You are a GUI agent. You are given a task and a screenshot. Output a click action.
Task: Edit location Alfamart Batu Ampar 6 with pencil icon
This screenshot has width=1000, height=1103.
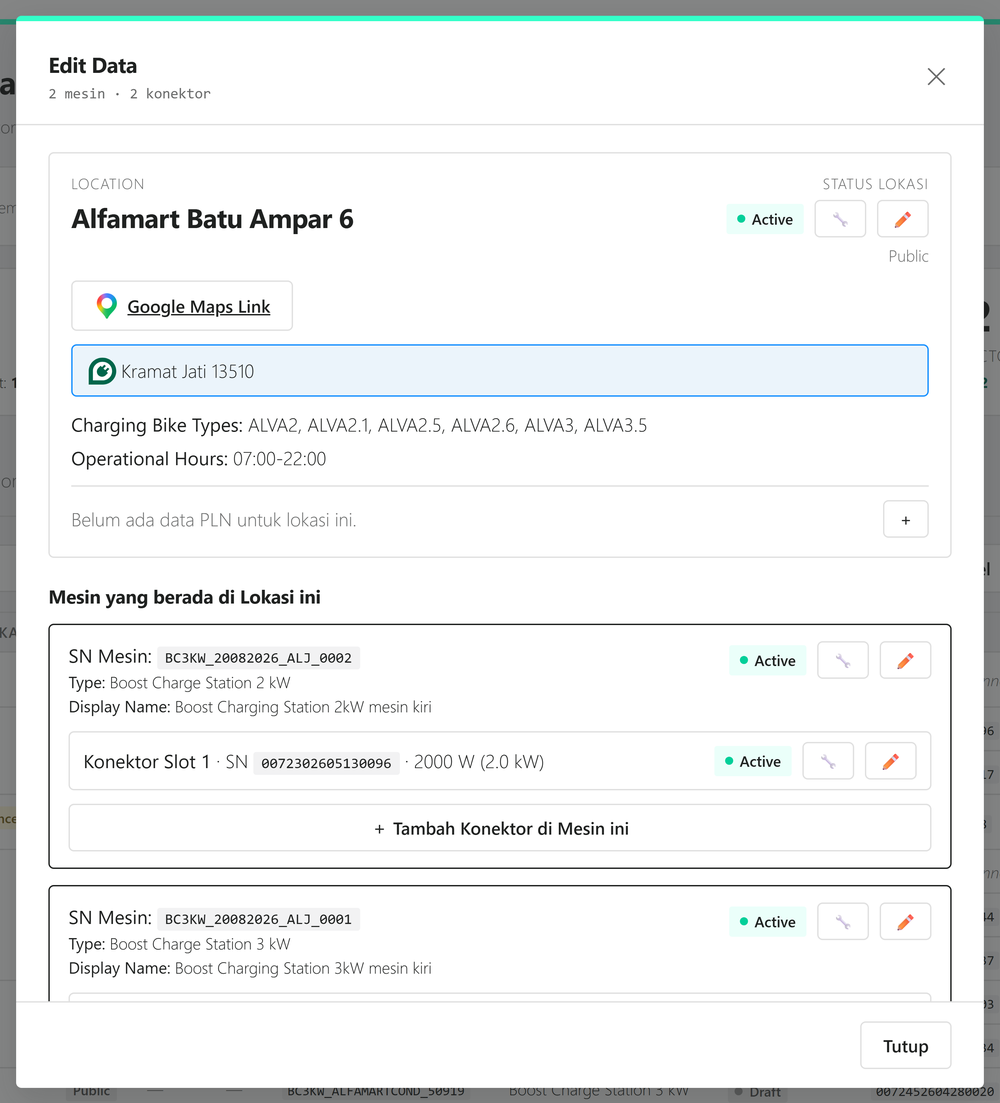tap(902, 219)
